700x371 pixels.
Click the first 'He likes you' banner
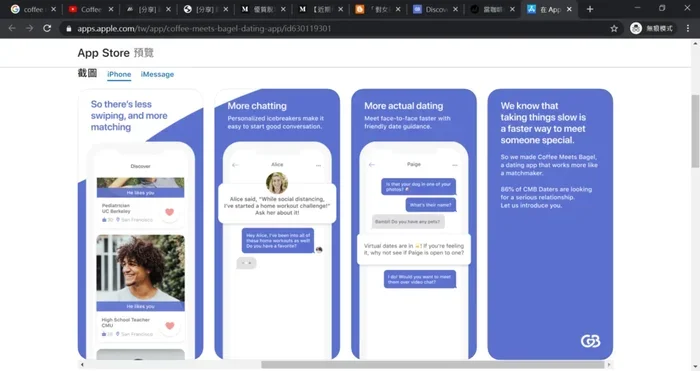pyautogui.click(x=140, y=192)
